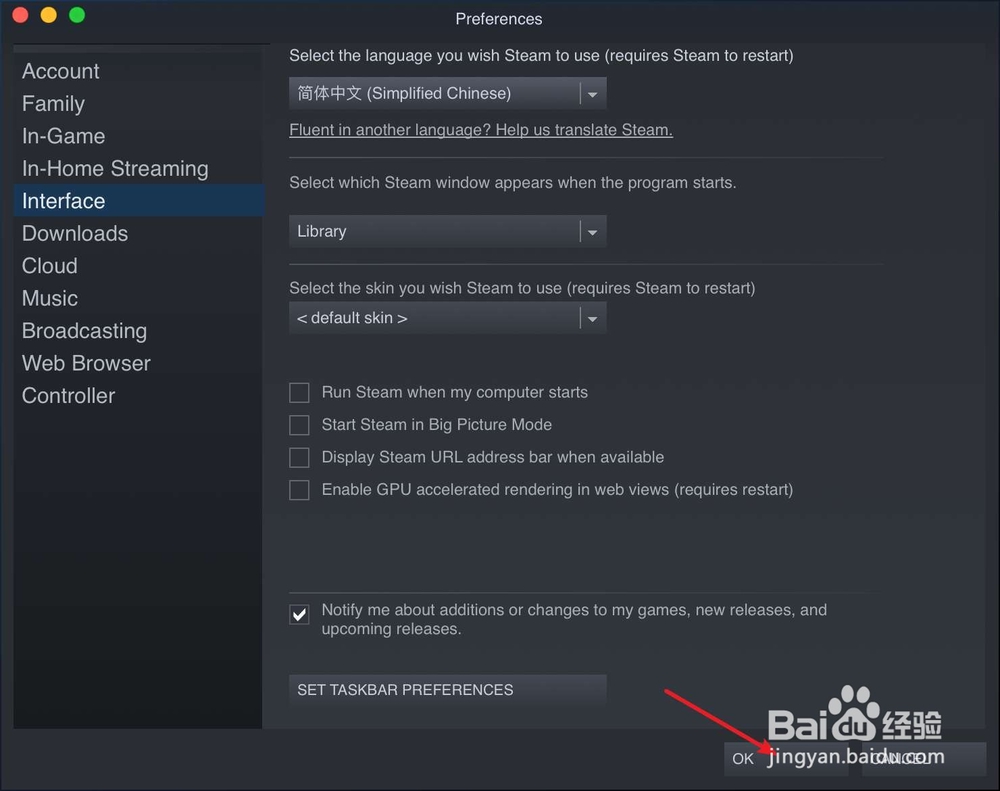Open the default skin dropdown
The width and height of the screenshot is (1000, 791).
coord(447,318)
